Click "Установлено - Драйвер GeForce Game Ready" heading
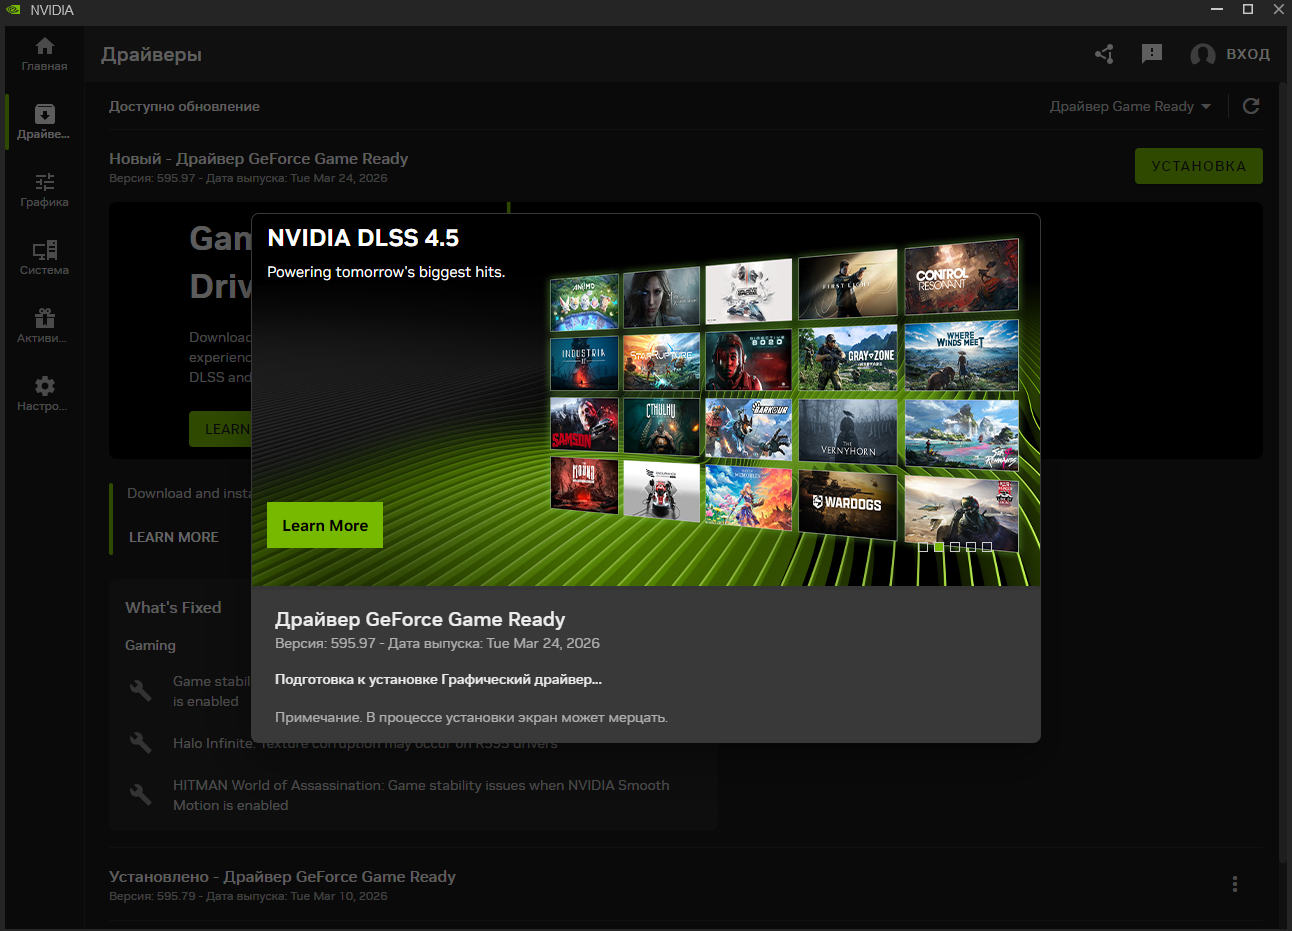 [x=282, y=876]
